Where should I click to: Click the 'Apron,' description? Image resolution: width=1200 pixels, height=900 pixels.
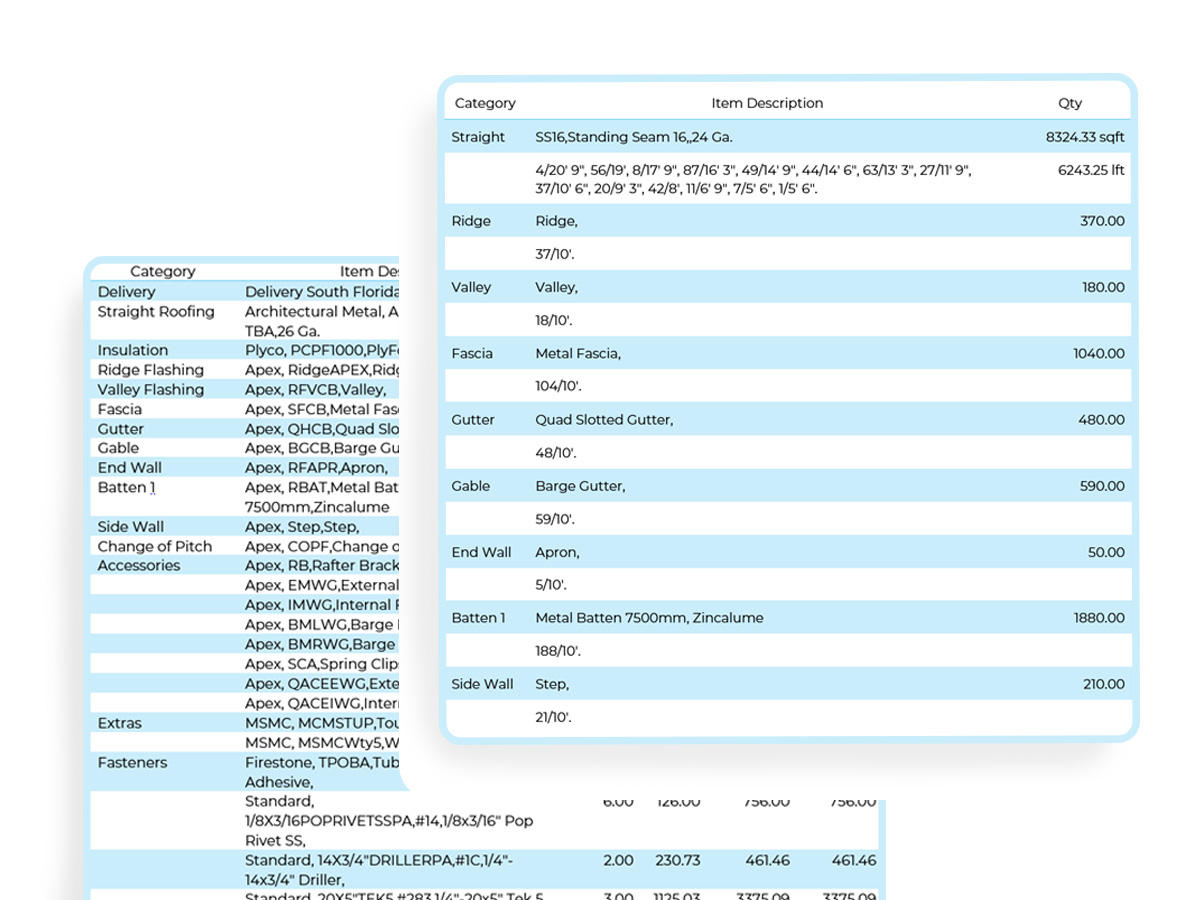pyautogui.click(x=557, y=552)
